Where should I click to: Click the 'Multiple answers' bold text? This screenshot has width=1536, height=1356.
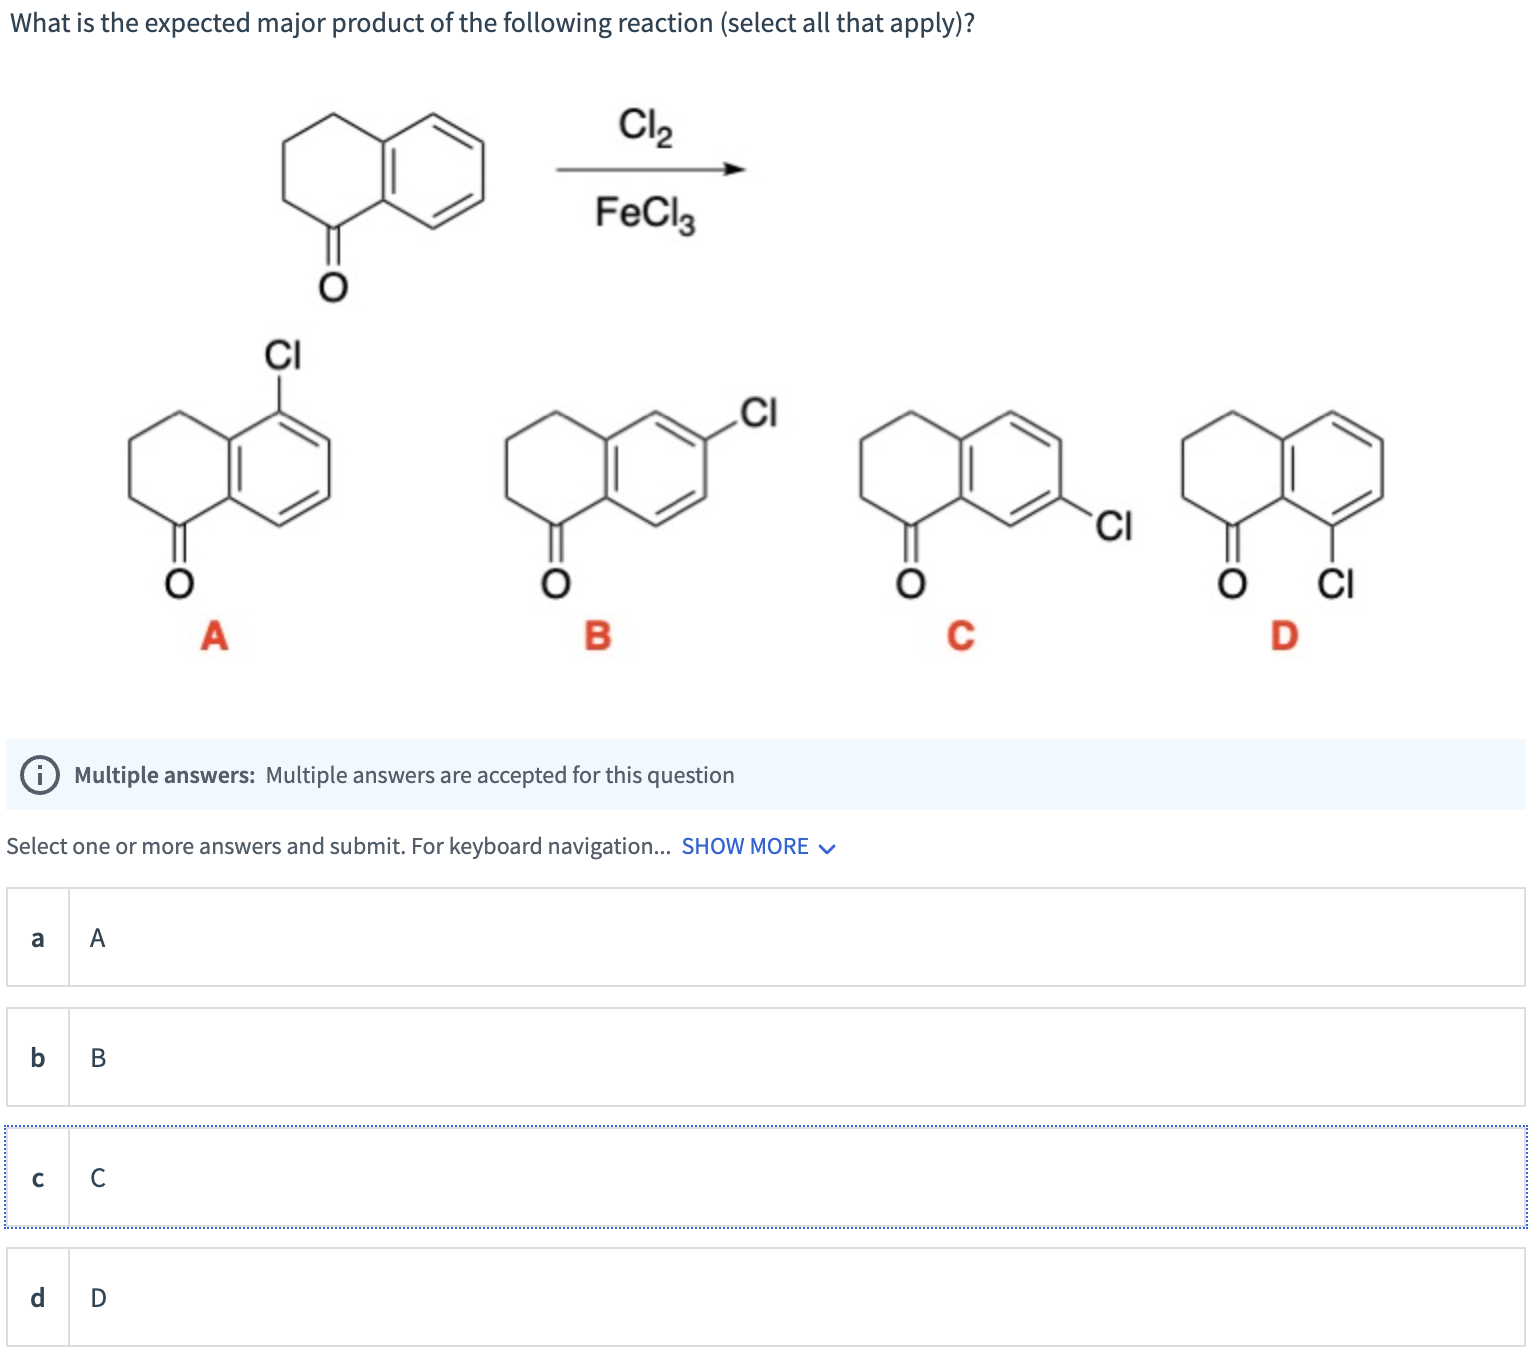[163, 774]
